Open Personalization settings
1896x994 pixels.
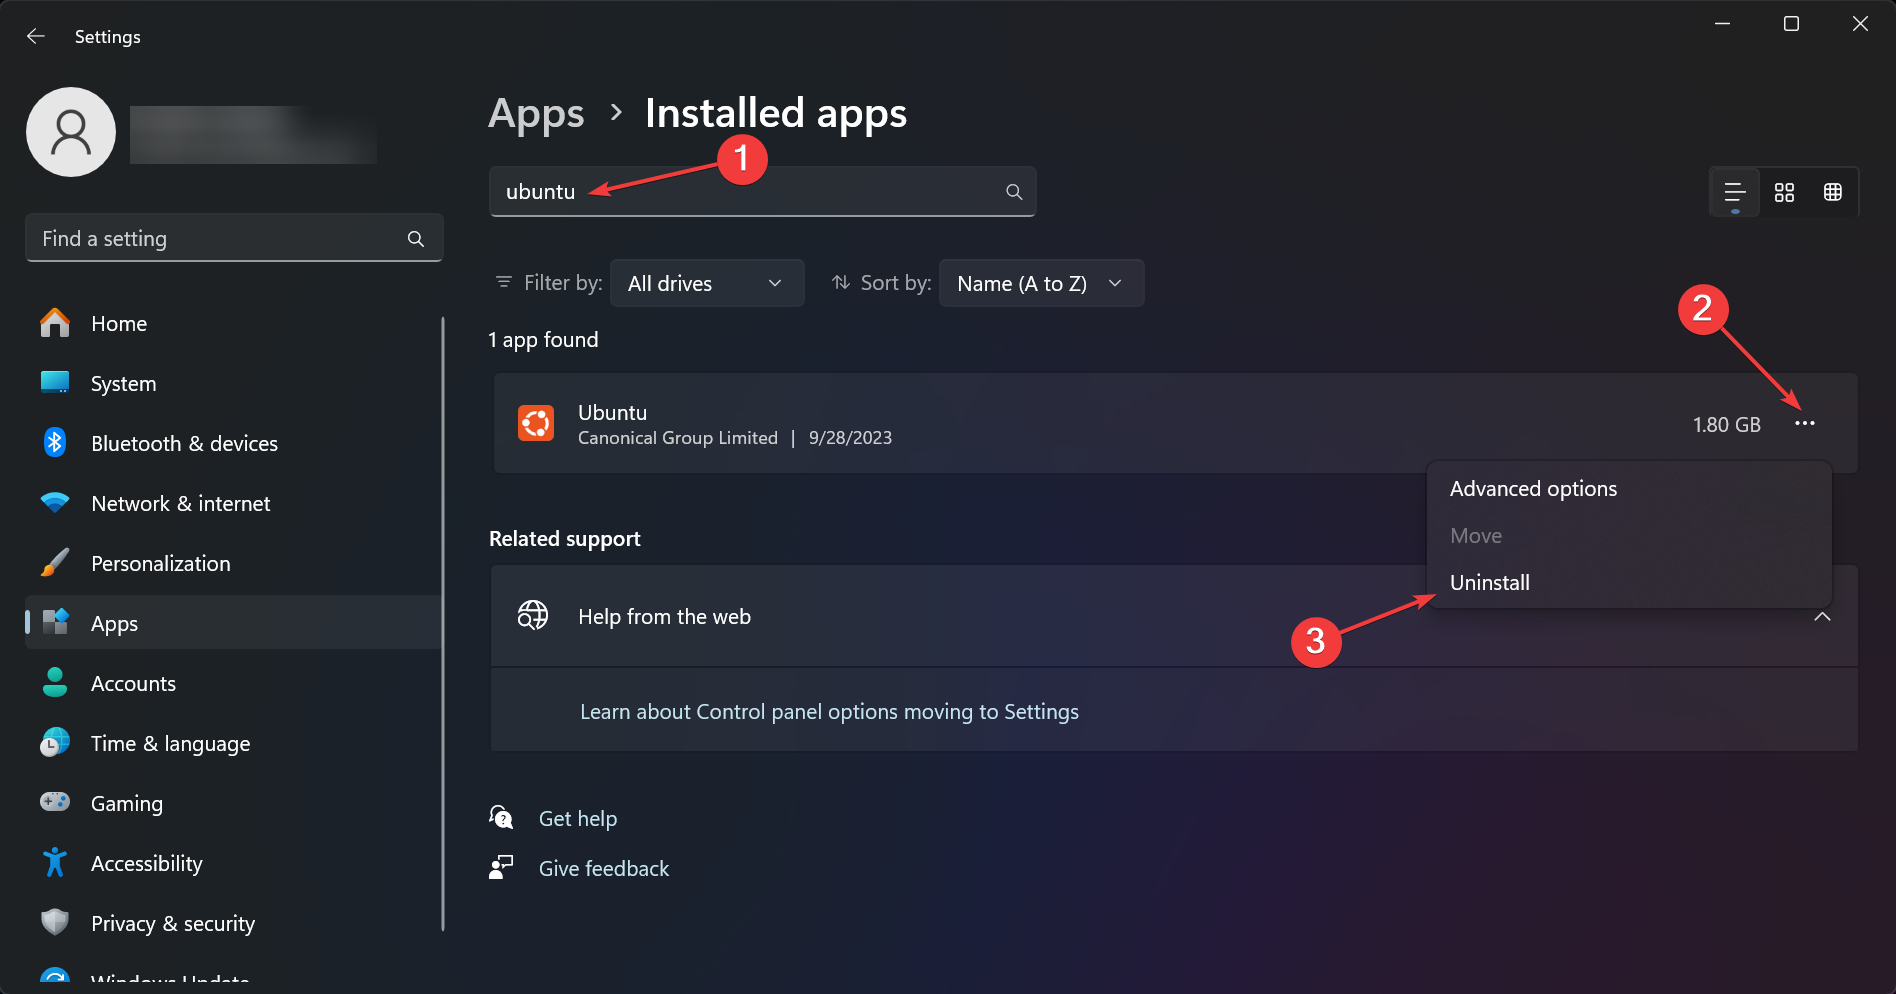[x=160, y=563]
